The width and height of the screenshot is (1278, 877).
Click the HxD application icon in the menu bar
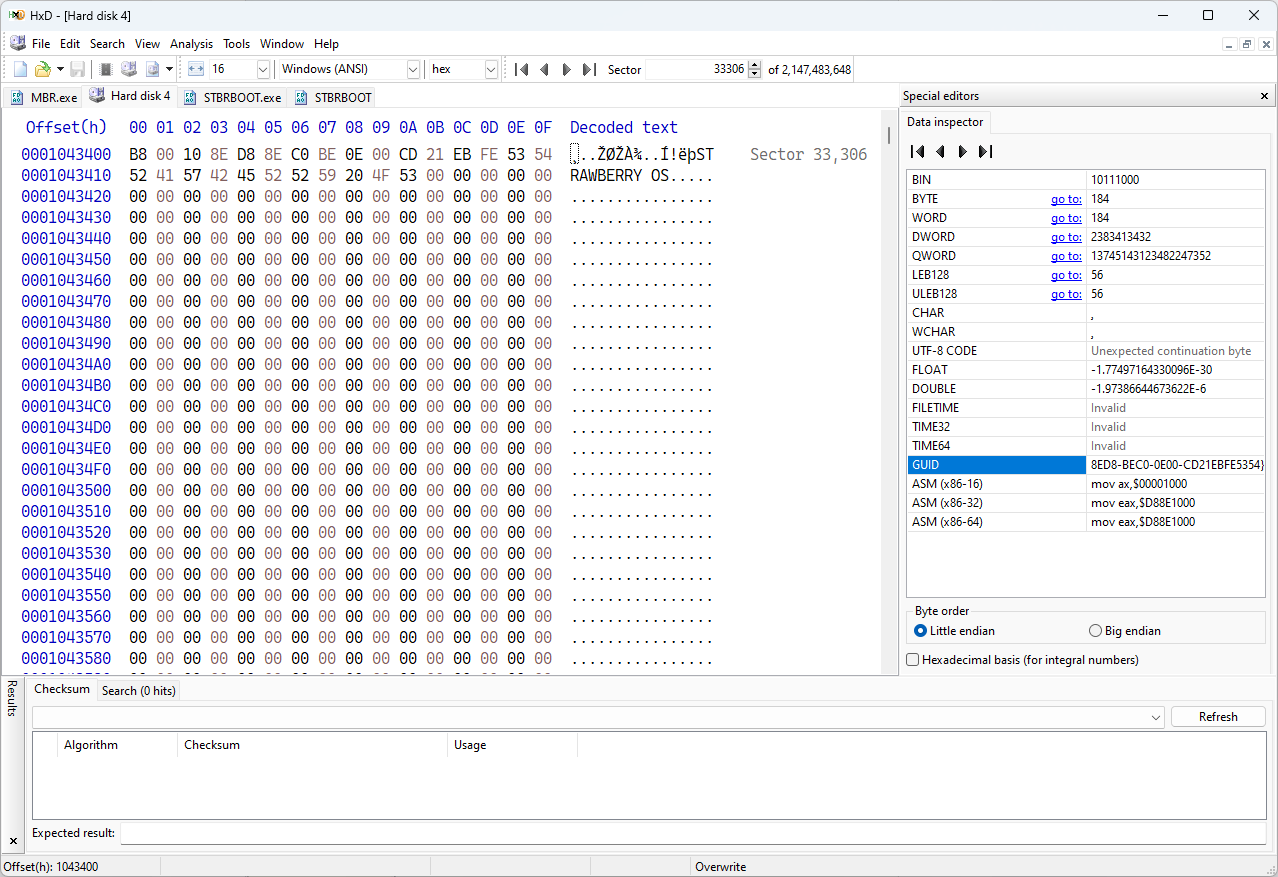click(18, 43)
